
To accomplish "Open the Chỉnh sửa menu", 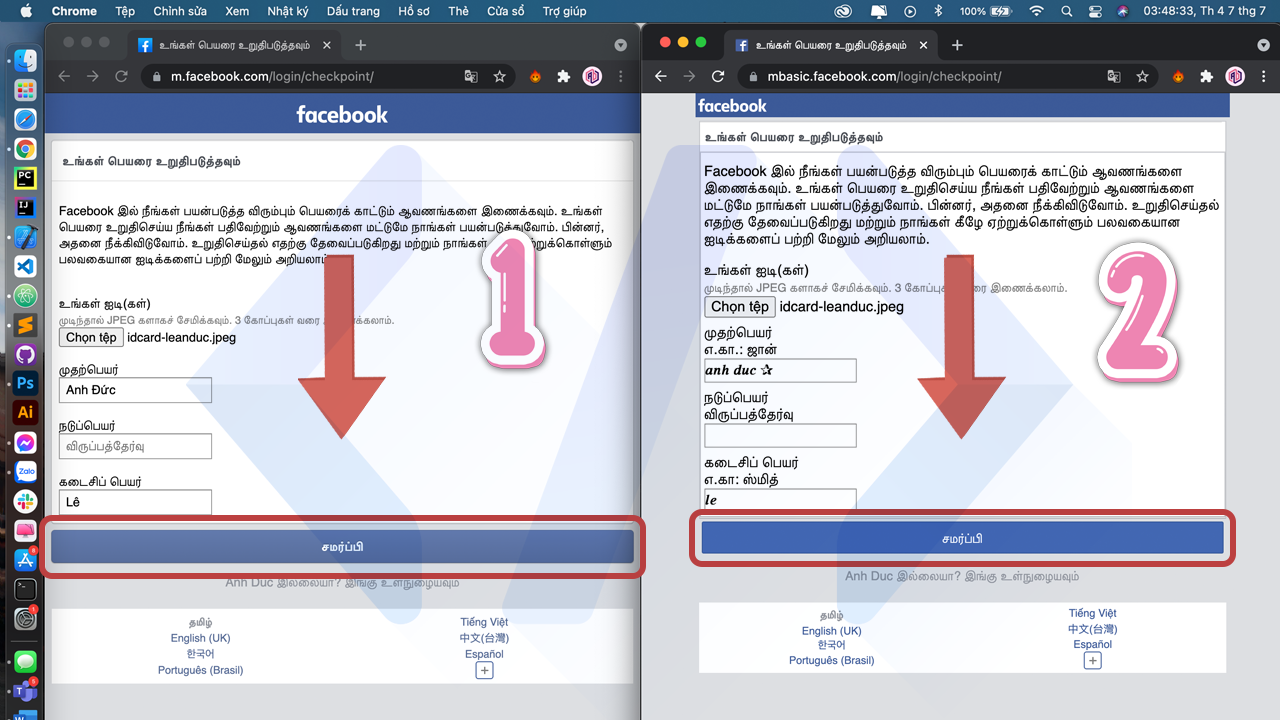I will pos(181,11).
